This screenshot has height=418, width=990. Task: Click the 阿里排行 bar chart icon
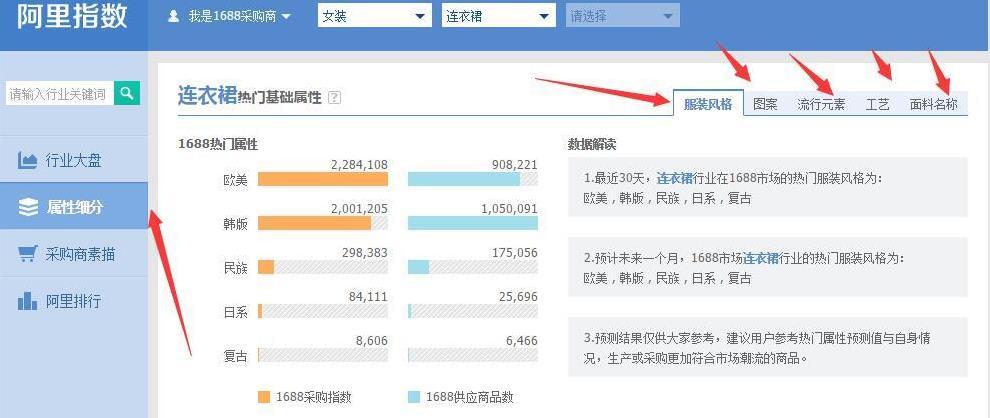[x=28, y=301]
